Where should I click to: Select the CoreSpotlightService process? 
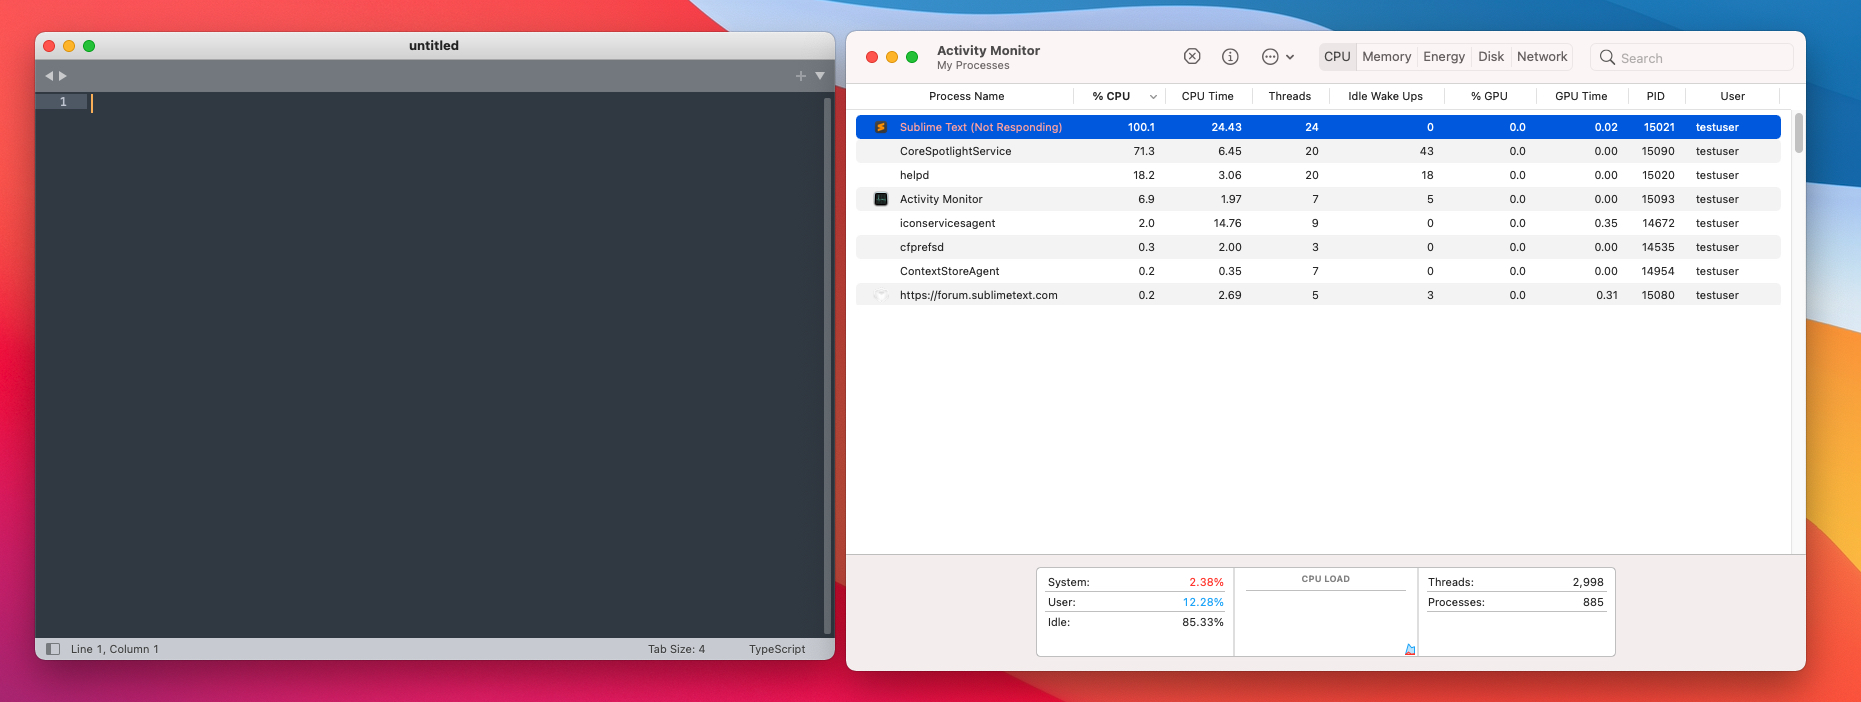pyautogui.click(x=1318, y=151)
